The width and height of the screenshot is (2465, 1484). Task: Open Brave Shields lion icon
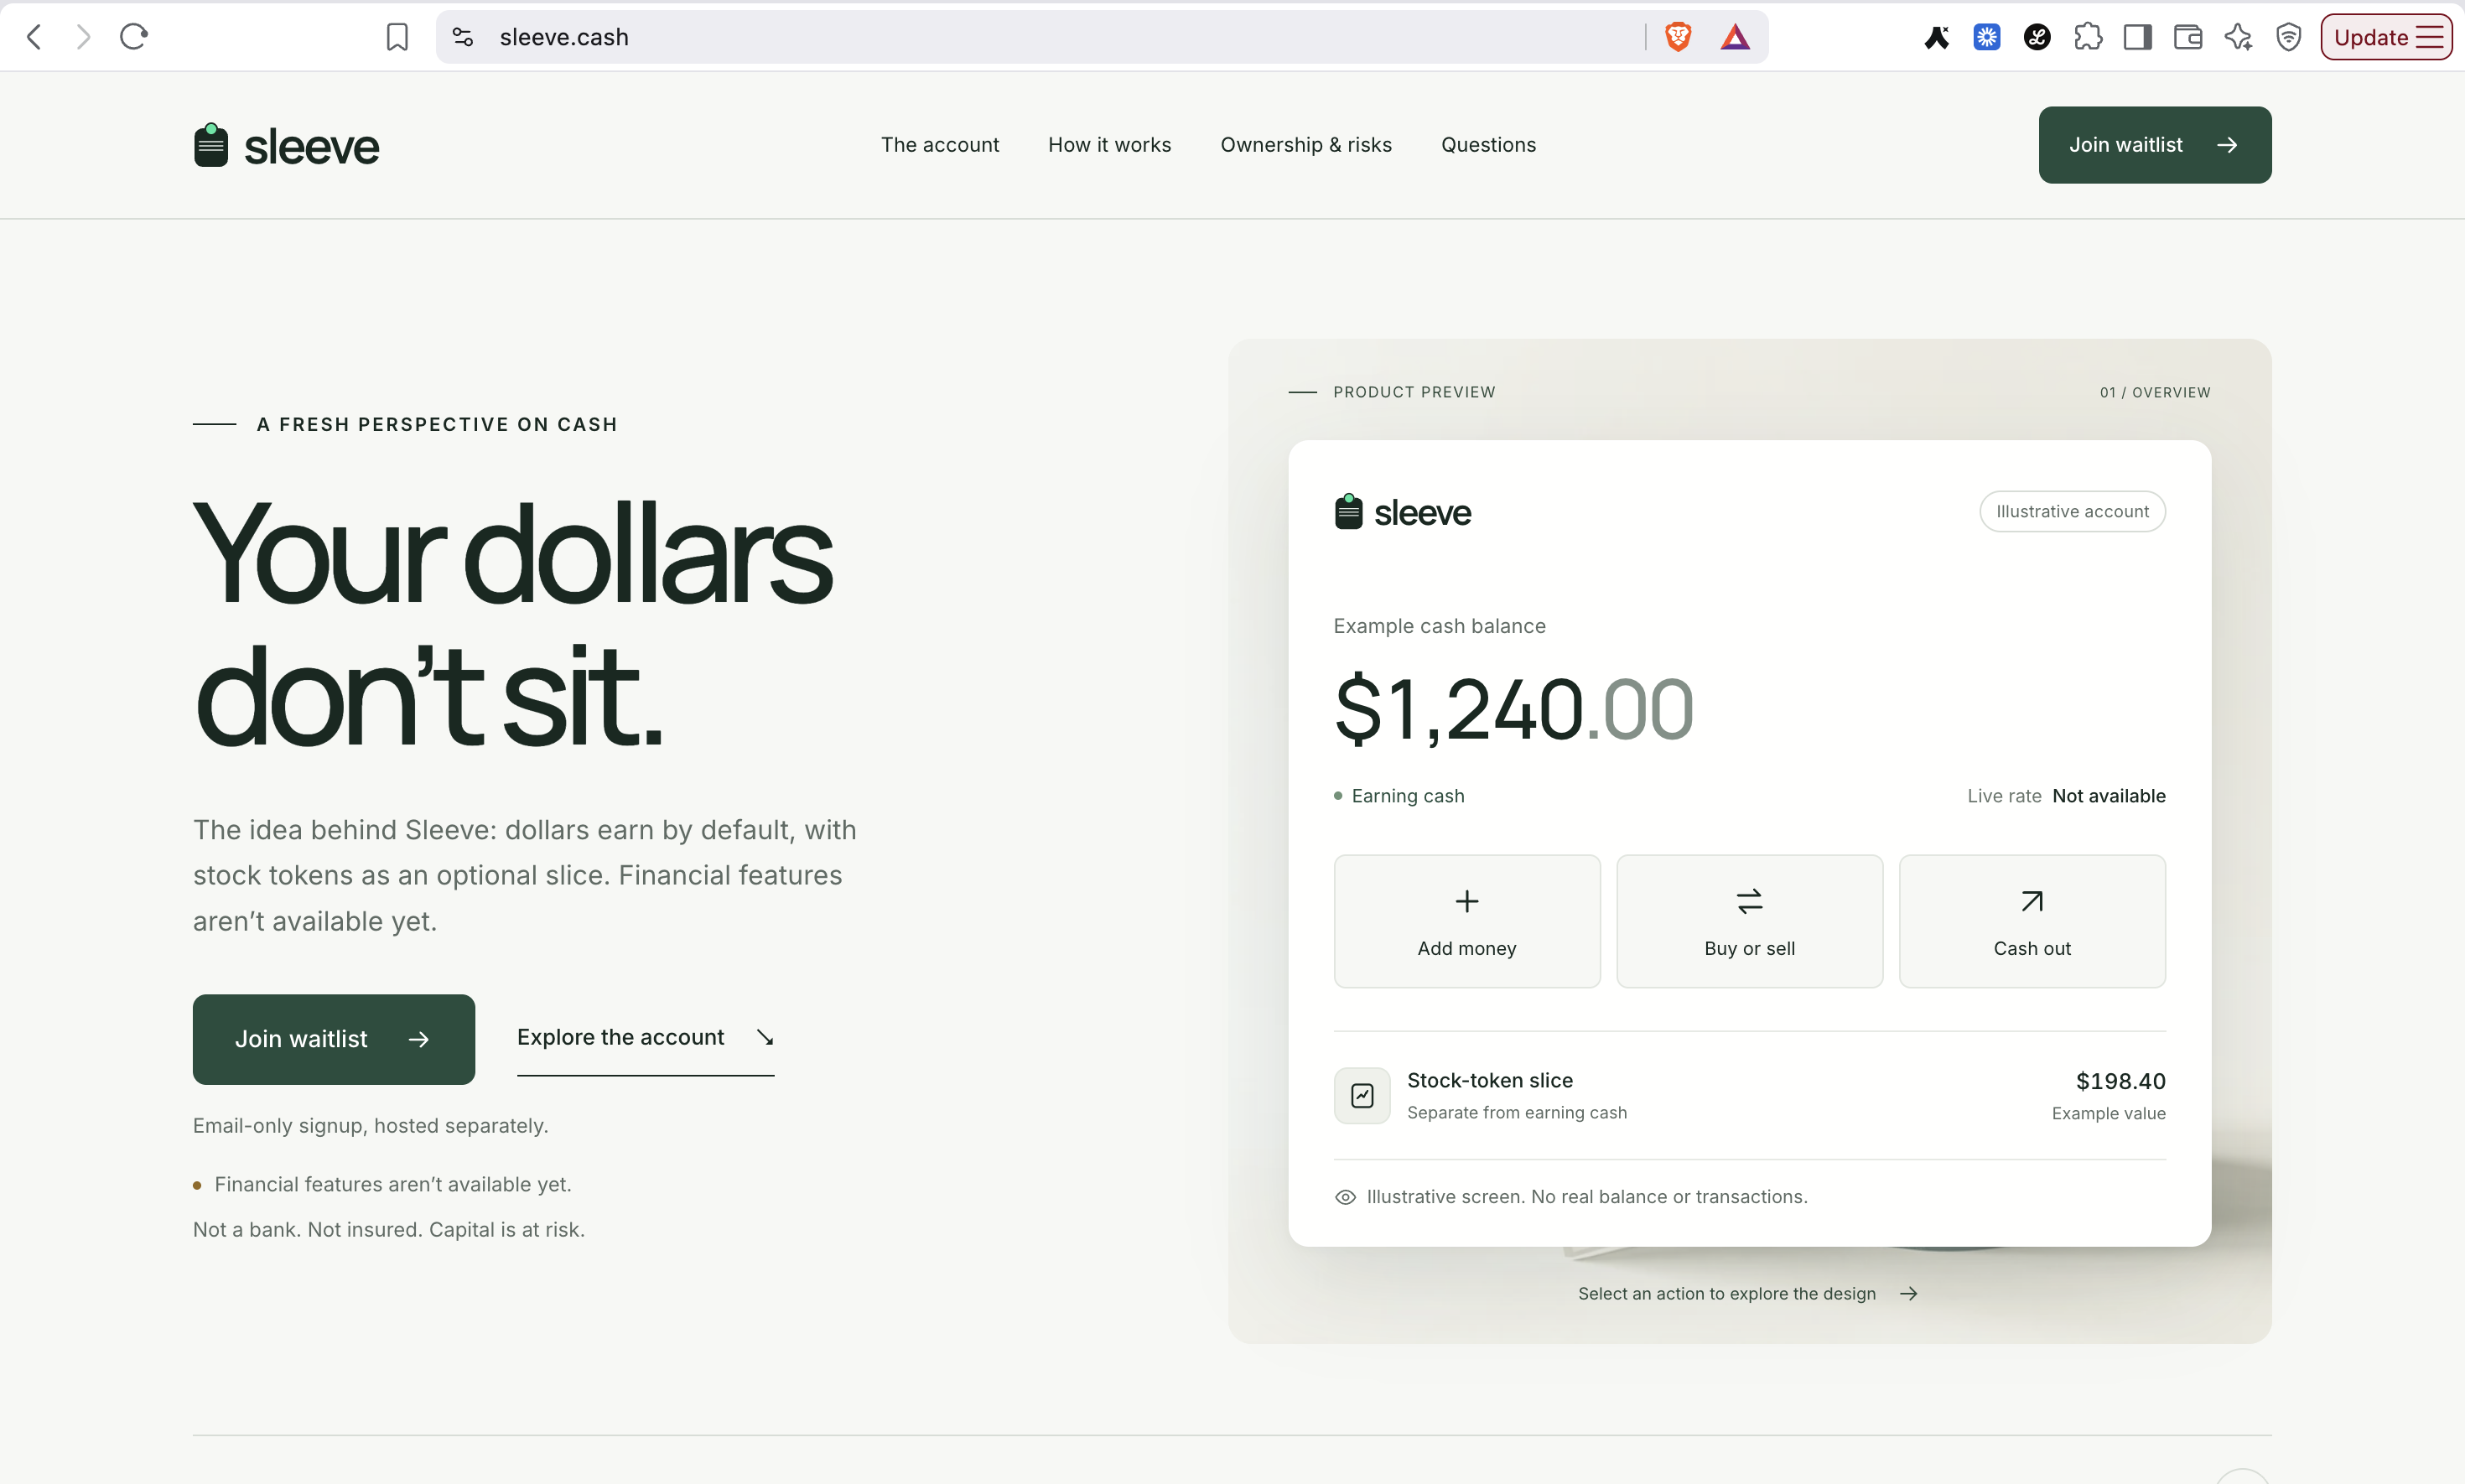click(1678, 37)
